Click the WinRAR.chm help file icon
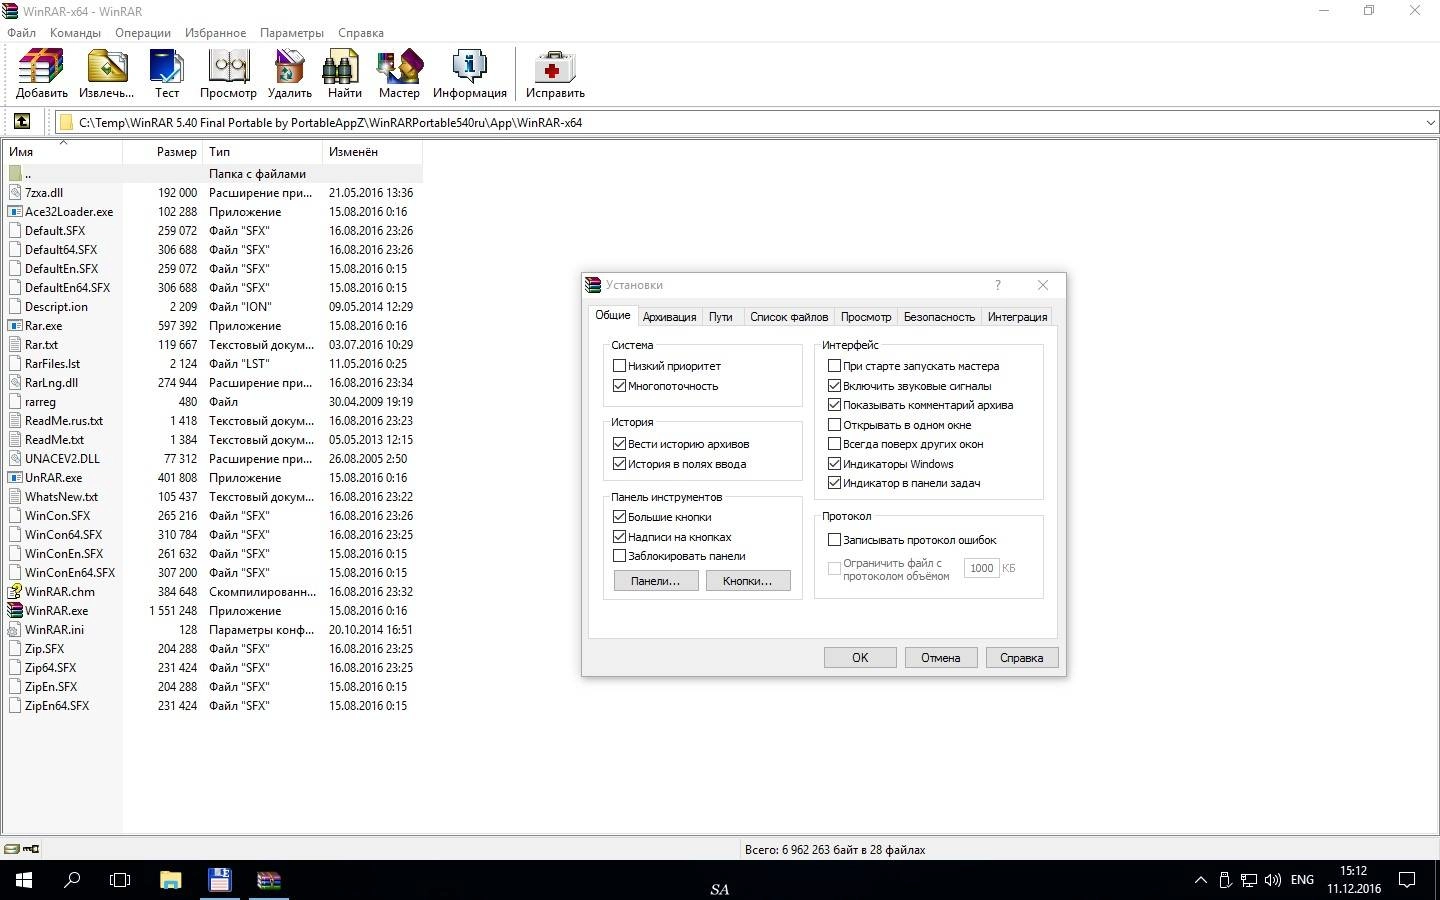This screenshot has width=1440, height=900. tap(15, 591)
